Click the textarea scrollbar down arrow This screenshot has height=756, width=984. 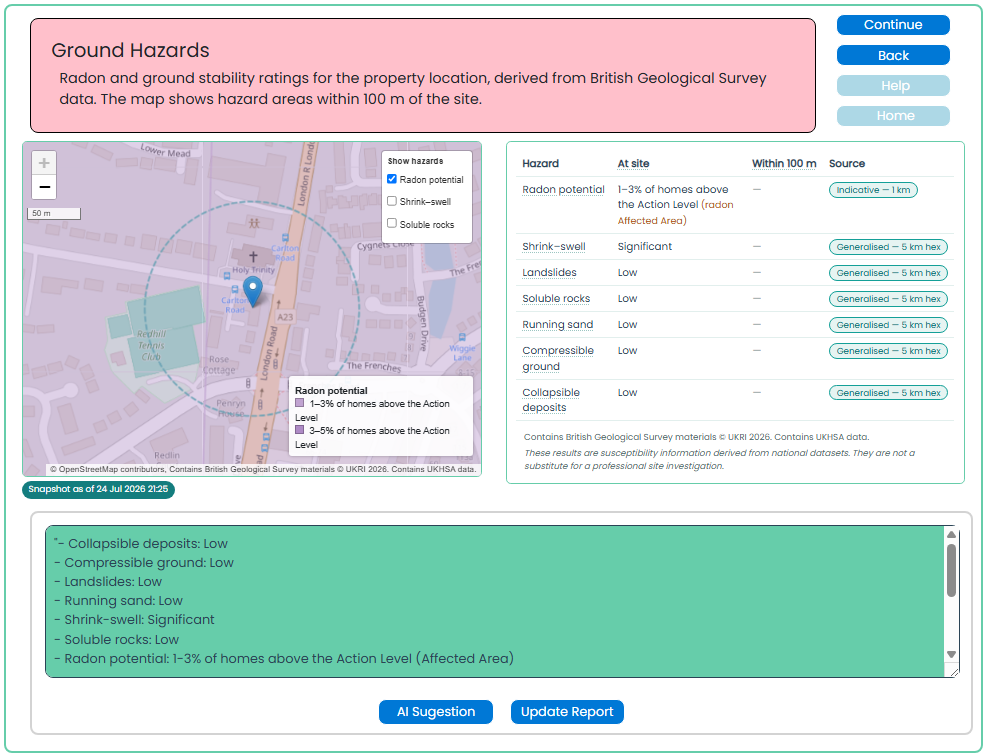point(951,654)
